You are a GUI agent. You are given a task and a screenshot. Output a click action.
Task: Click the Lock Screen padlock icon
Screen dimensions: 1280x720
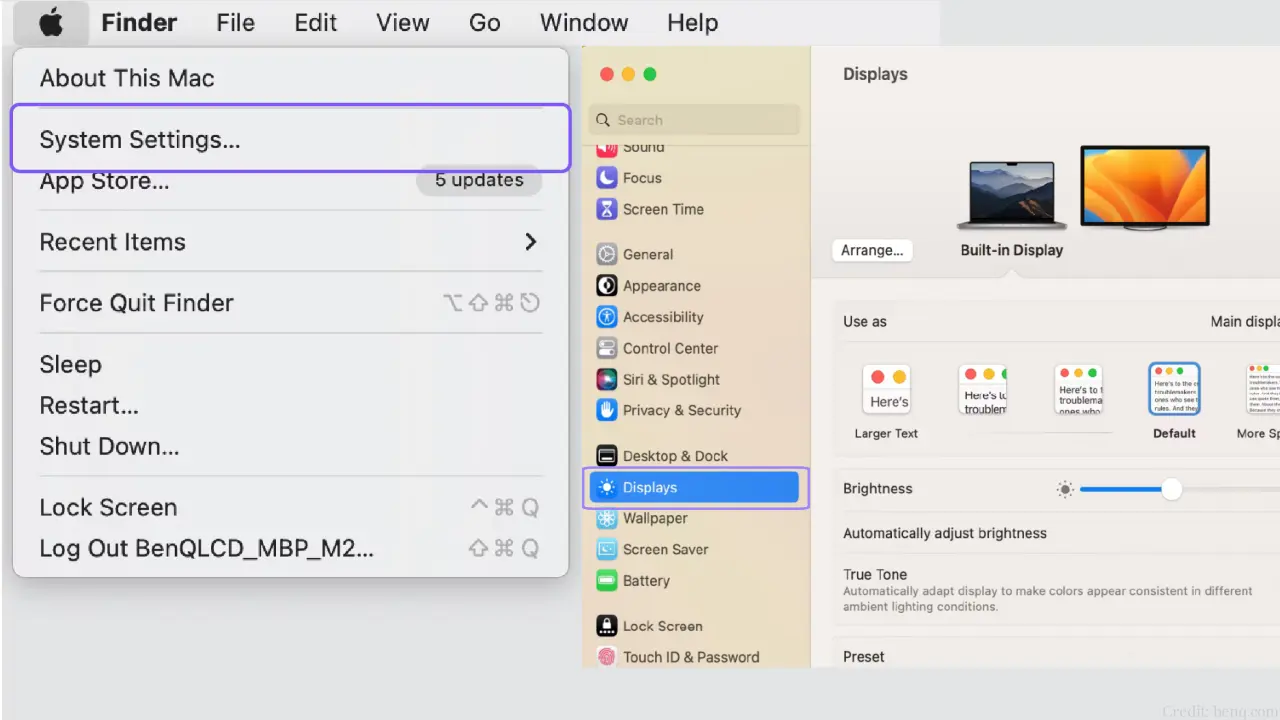click(x=606, y=626)
